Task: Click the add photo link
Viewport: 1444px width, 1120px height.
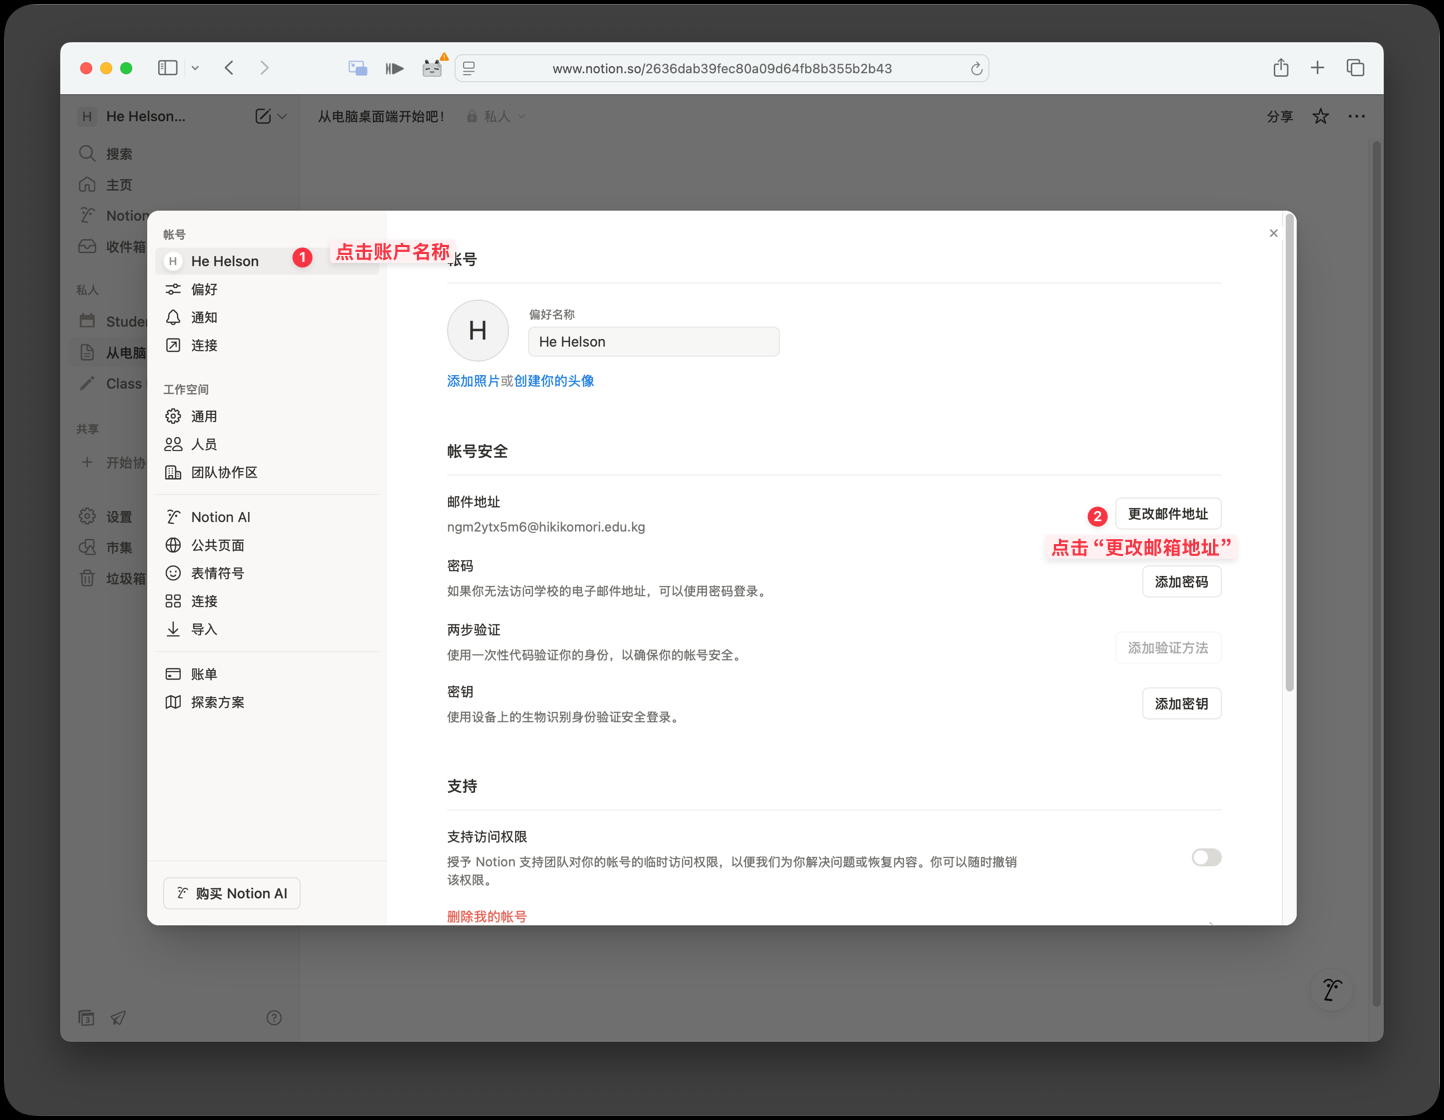Action: click(x=473, y=381)
